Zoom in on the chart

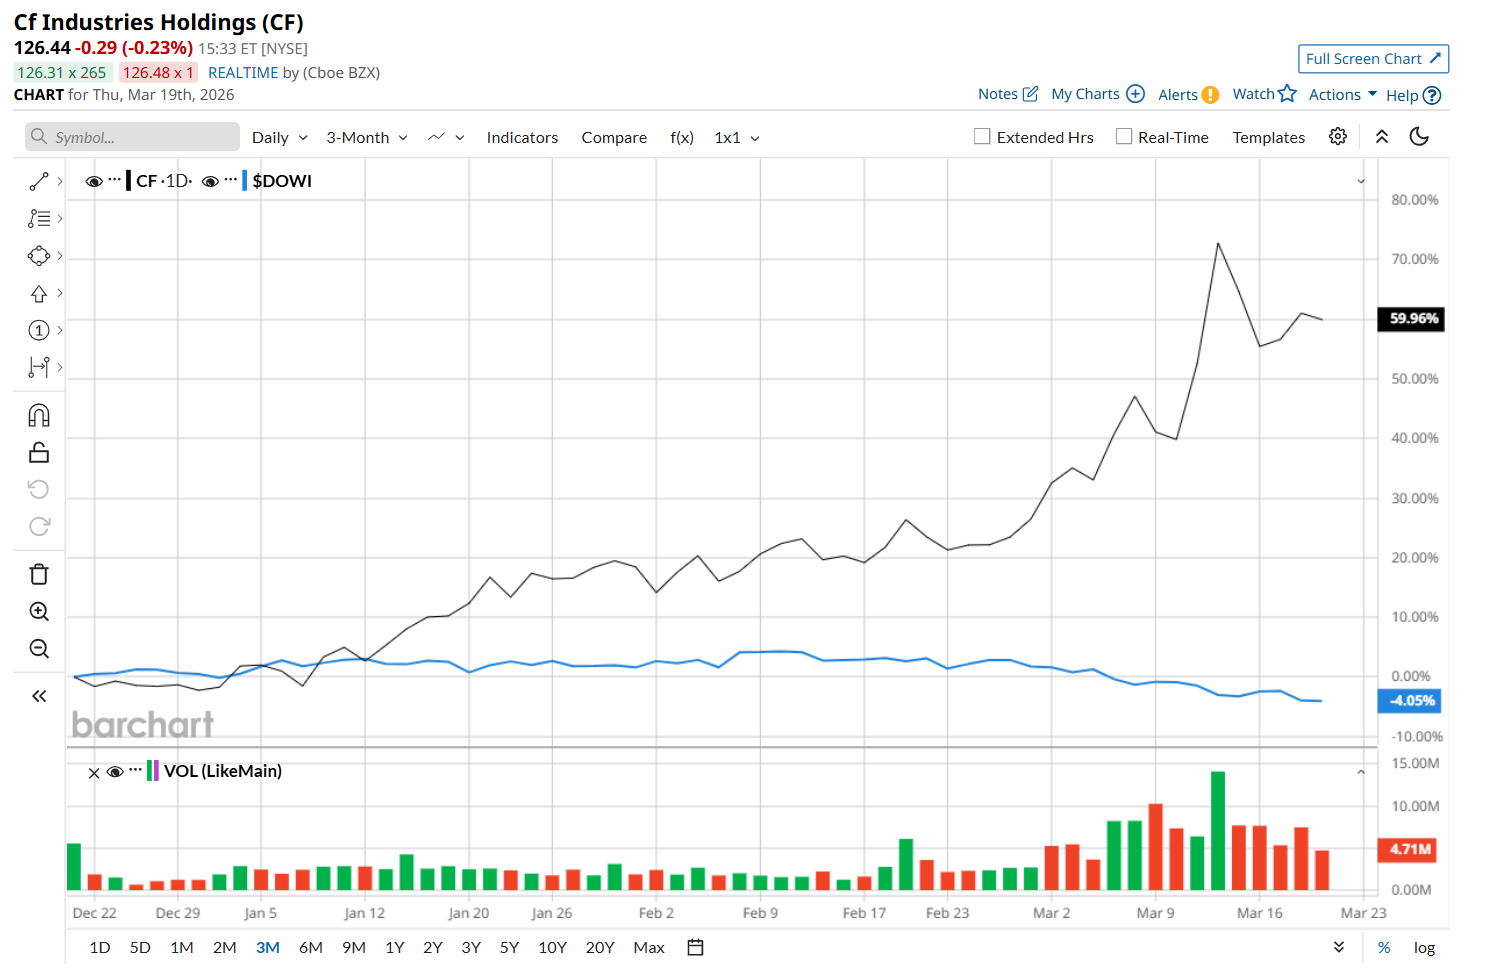point(39,611)
